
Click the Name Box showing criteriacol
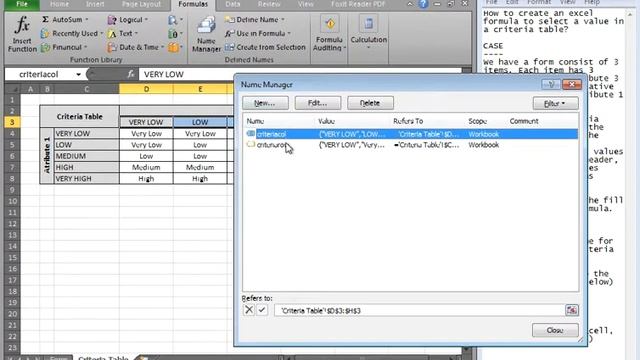[39, 75]
